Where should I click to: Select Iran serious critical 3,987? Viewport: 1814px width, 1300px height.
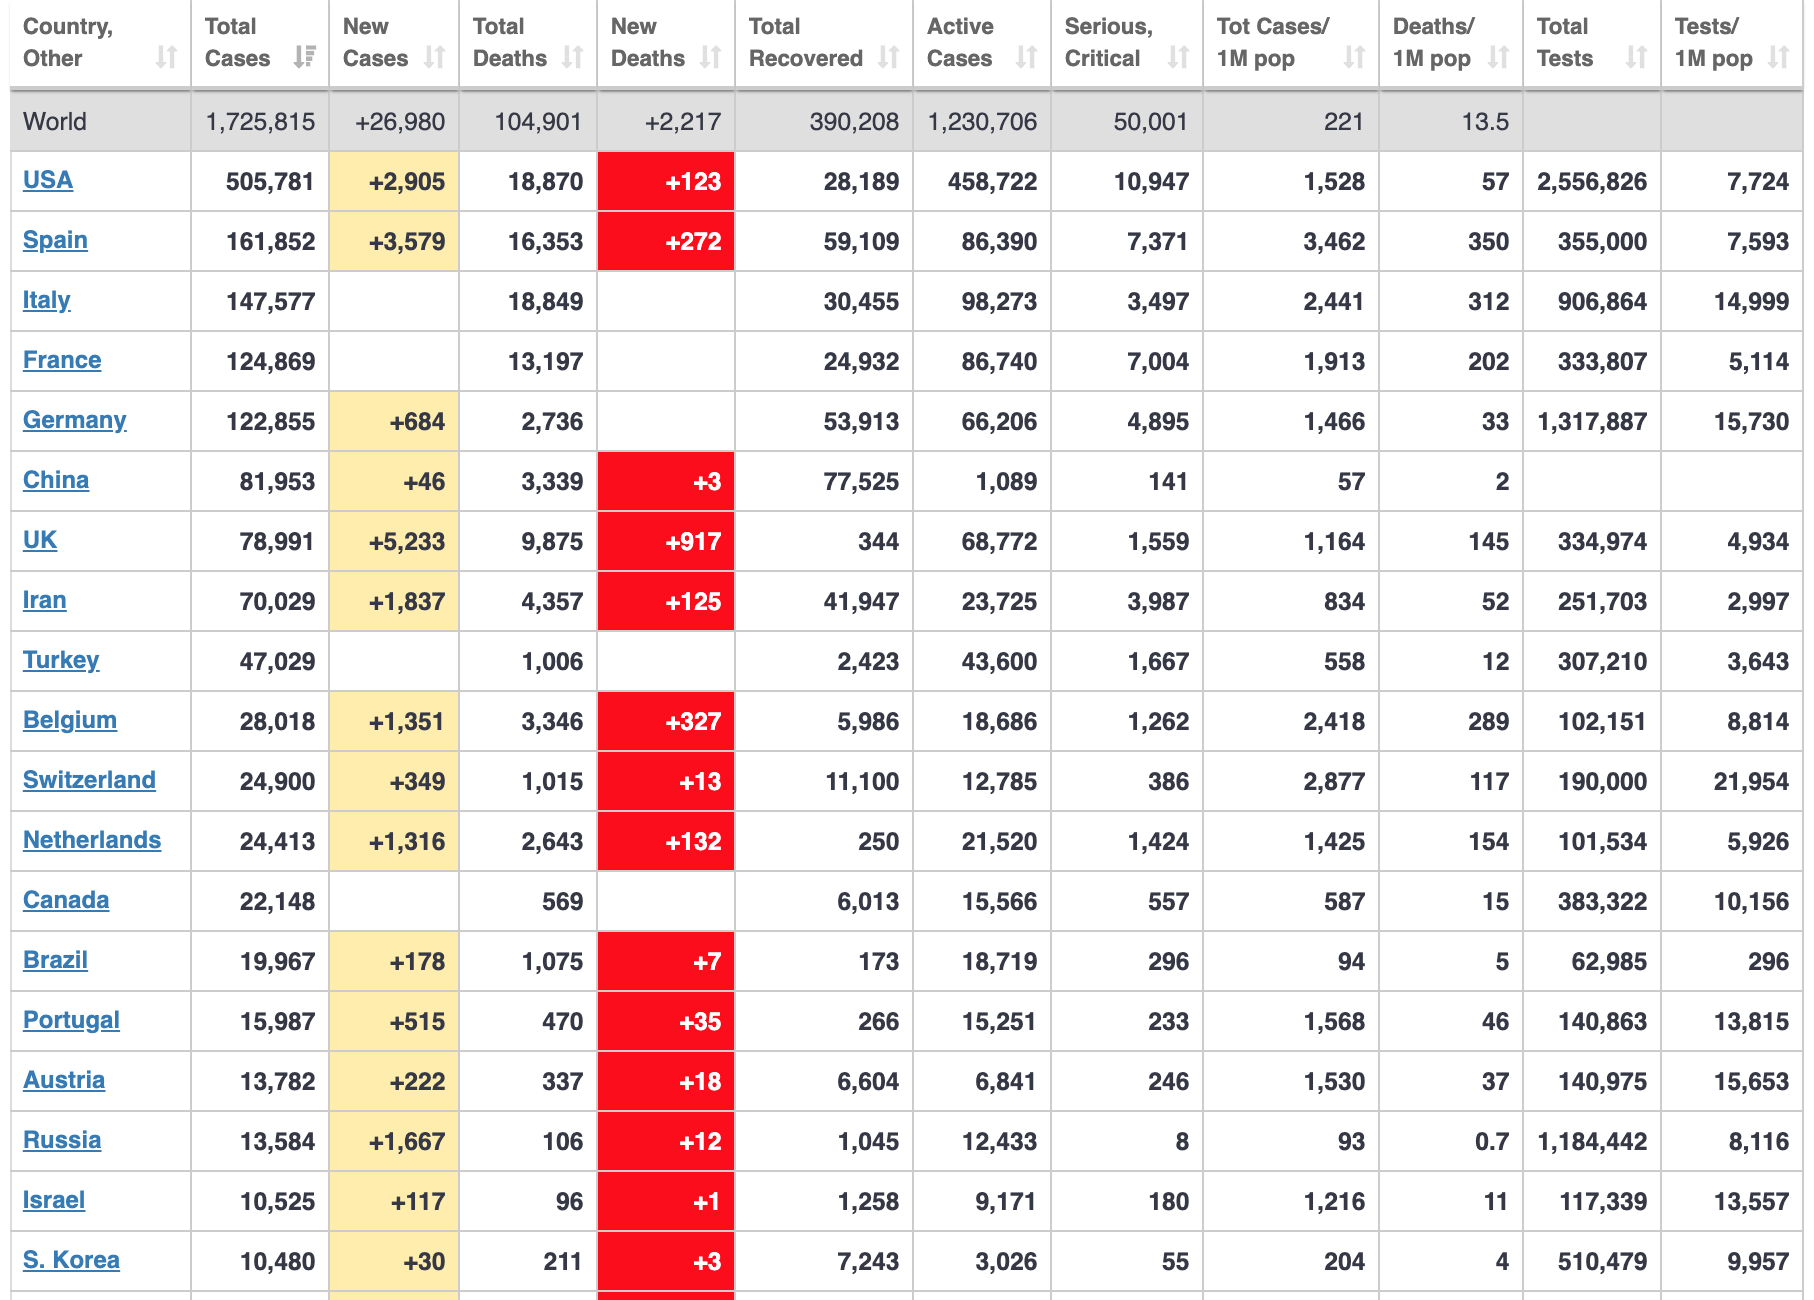[x=1158, y=602]
